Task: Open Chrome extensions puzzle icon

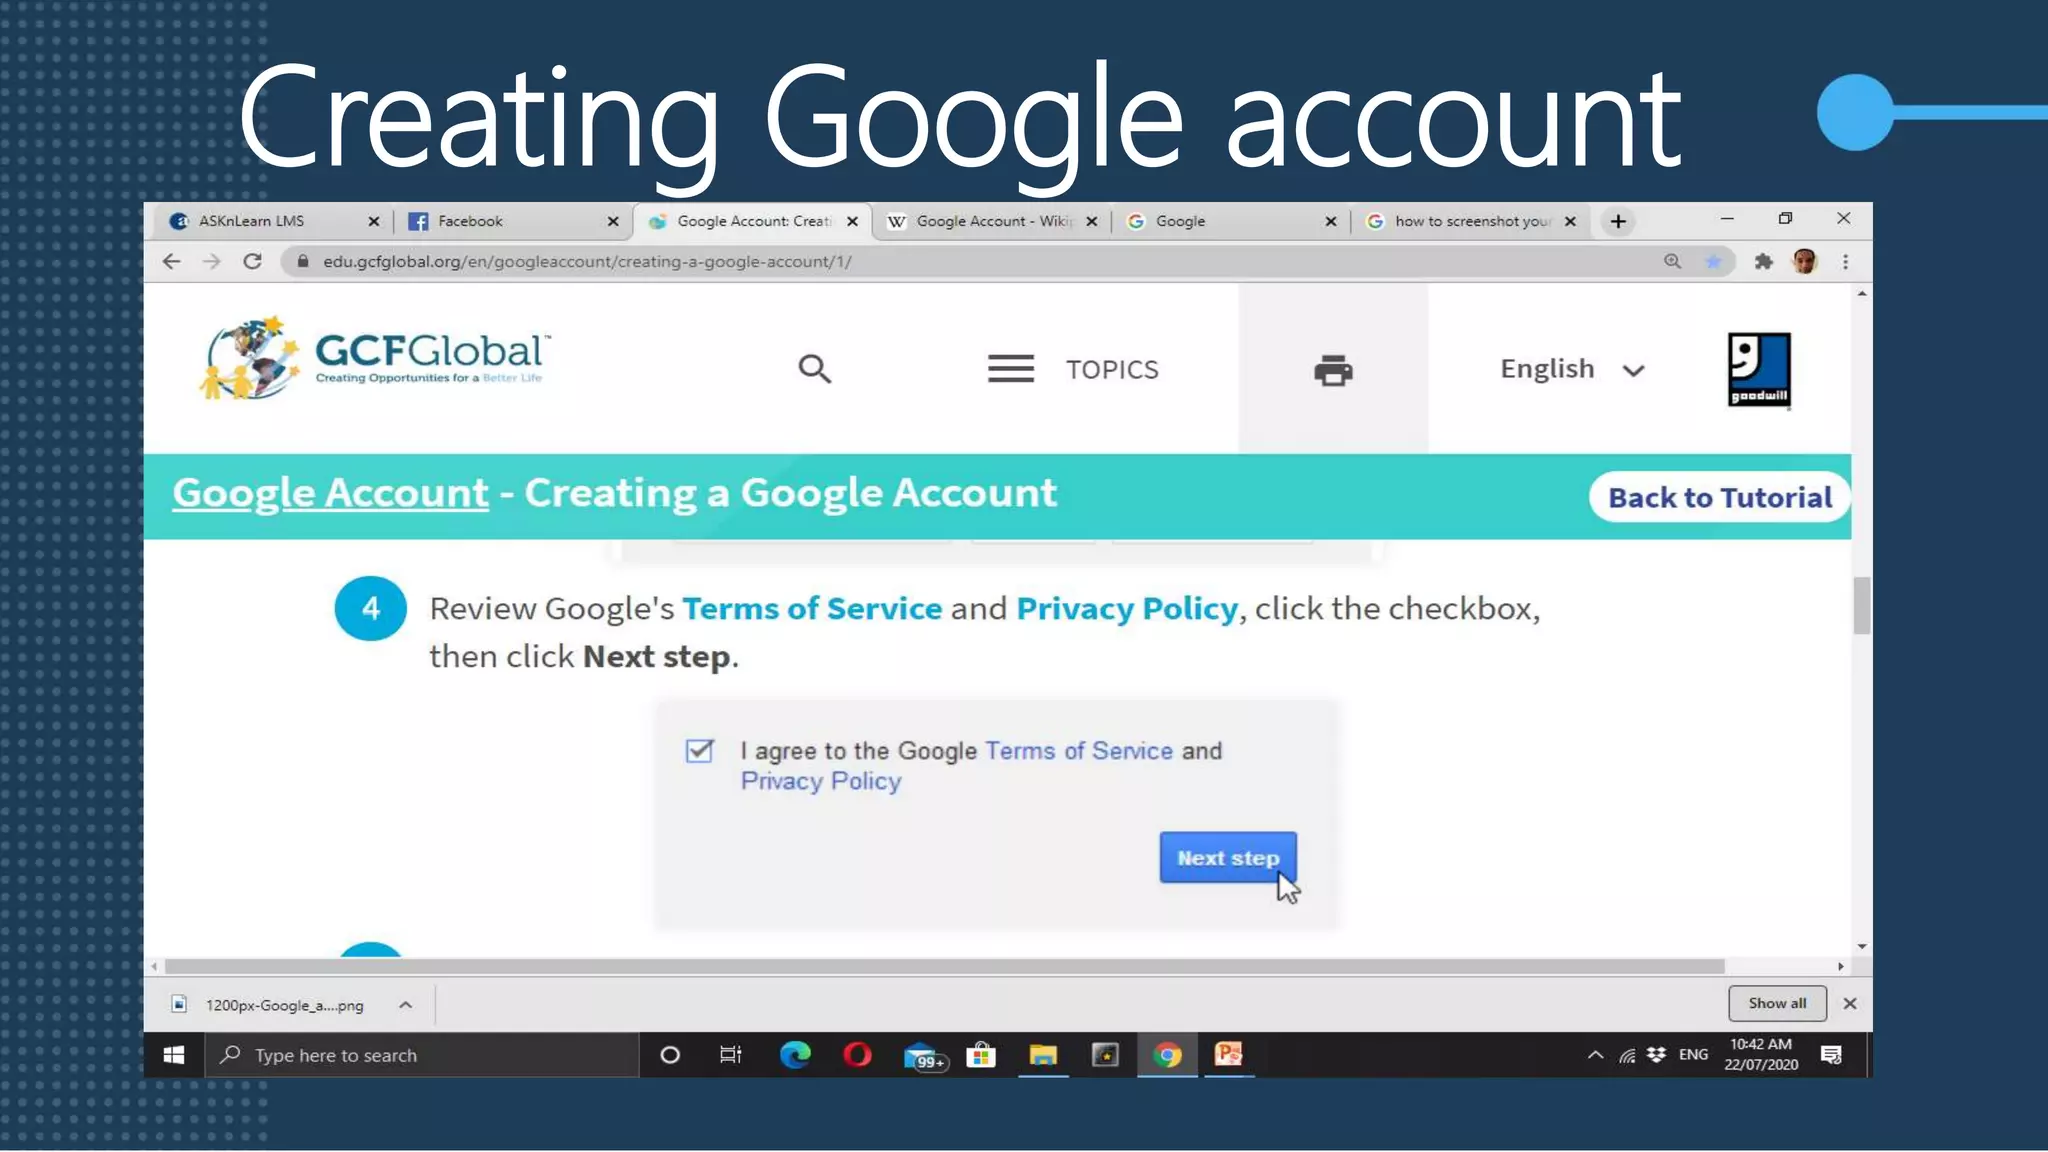Action: pos(1763,261)
